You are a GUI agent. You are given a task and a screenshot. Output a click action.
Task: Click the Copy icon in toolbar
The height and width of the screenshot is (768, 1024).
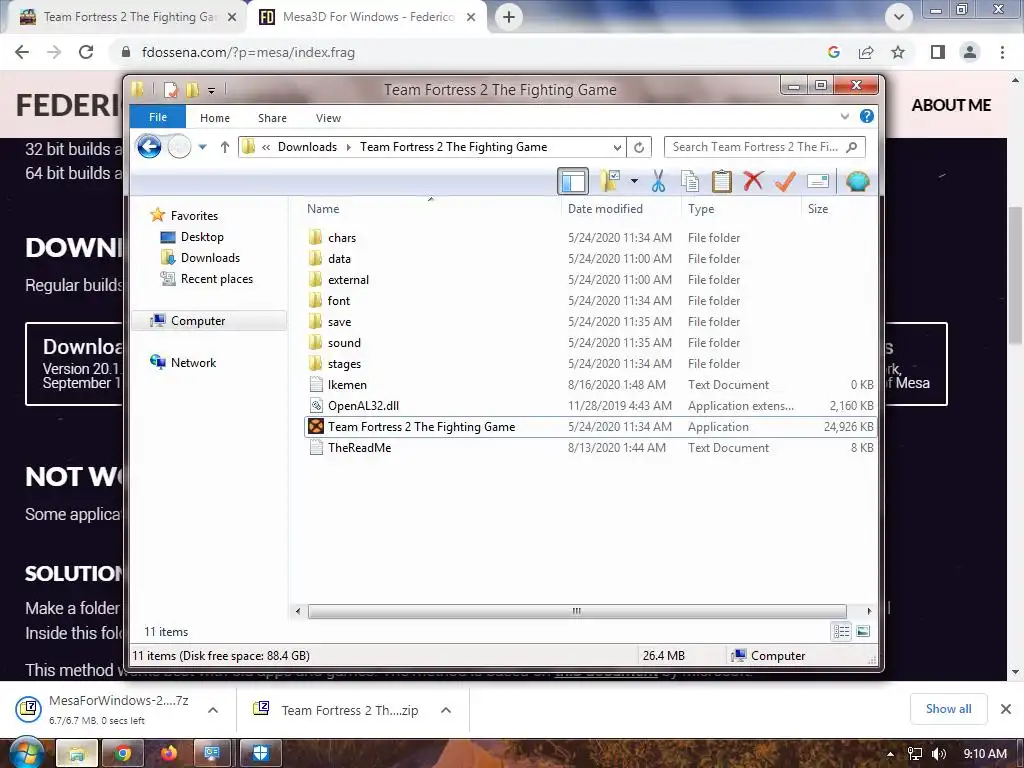[x=690, y=182]
